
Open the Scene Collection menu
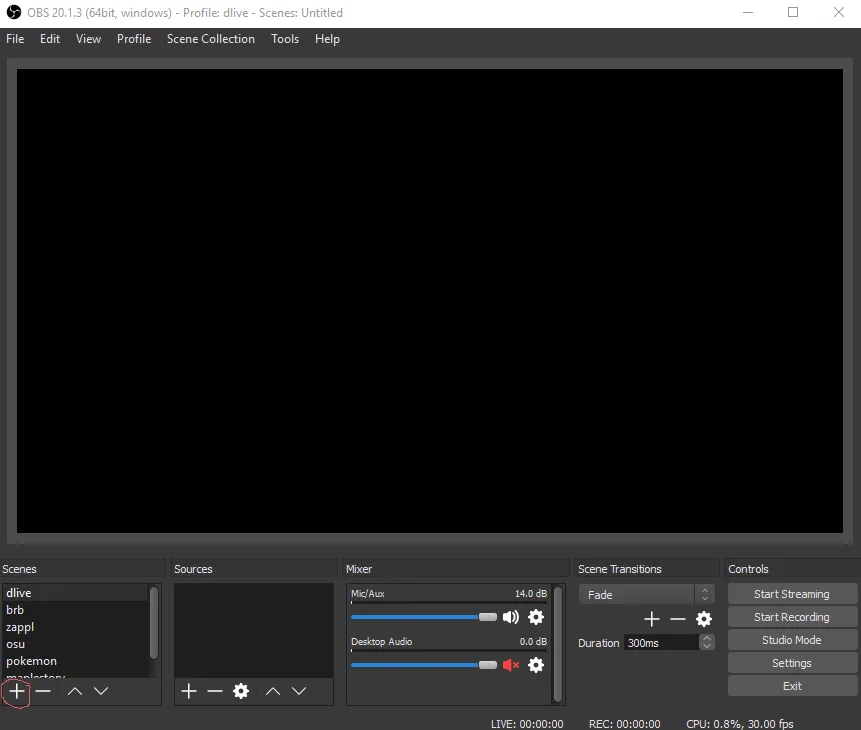coord(211,39)
